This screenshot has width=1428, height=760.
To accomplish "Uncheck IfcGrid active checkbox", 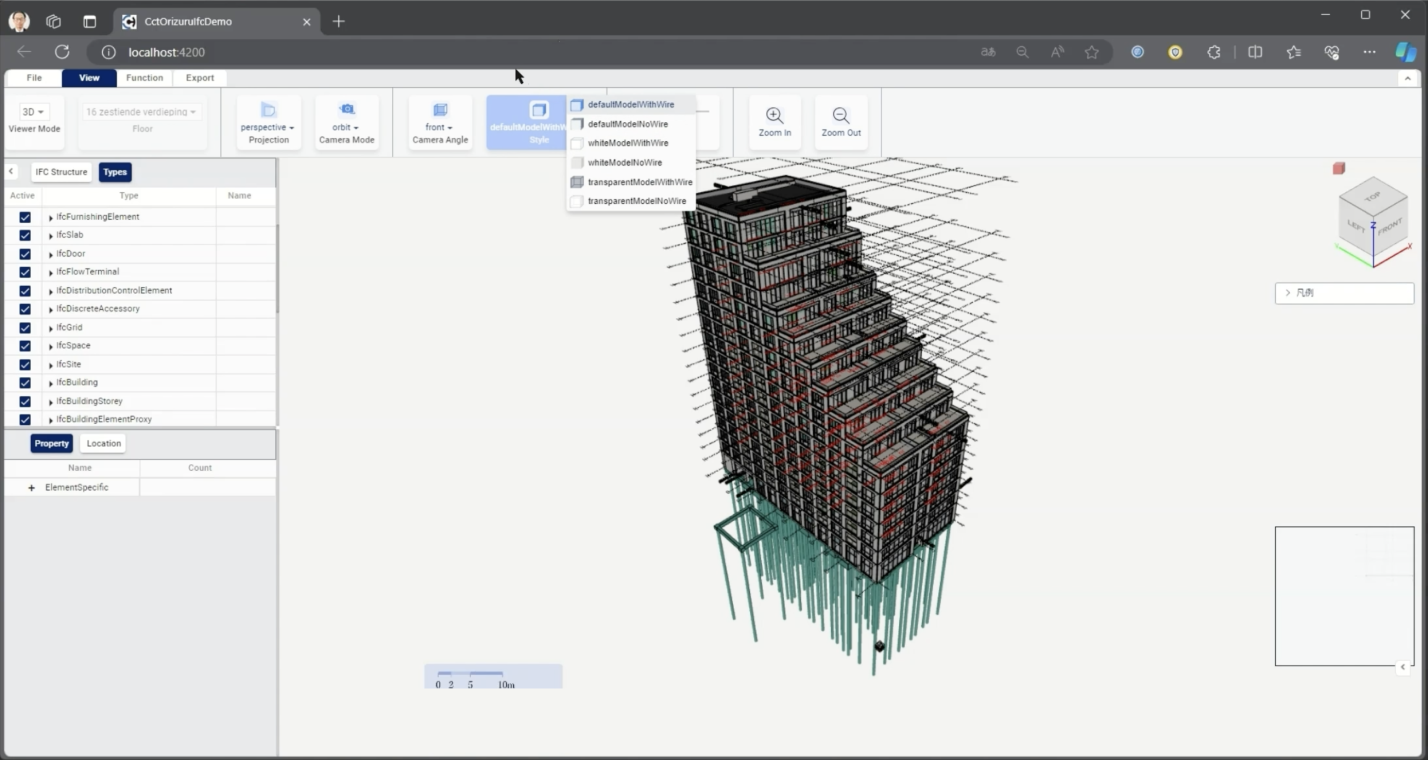I will tap(25, 328).
